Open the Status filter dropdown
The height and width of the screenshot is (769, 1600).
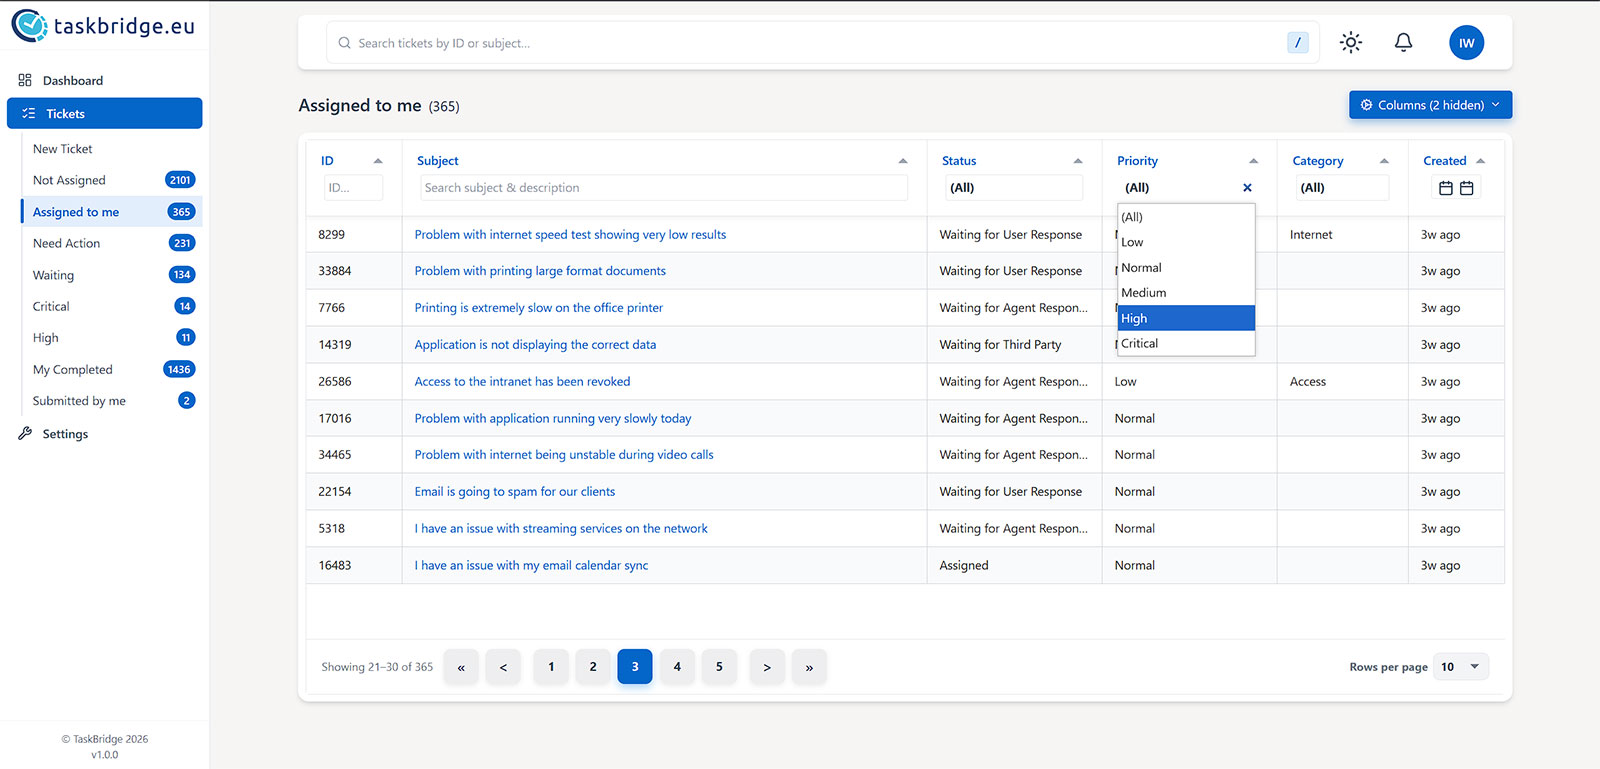tap(1014, 188)
